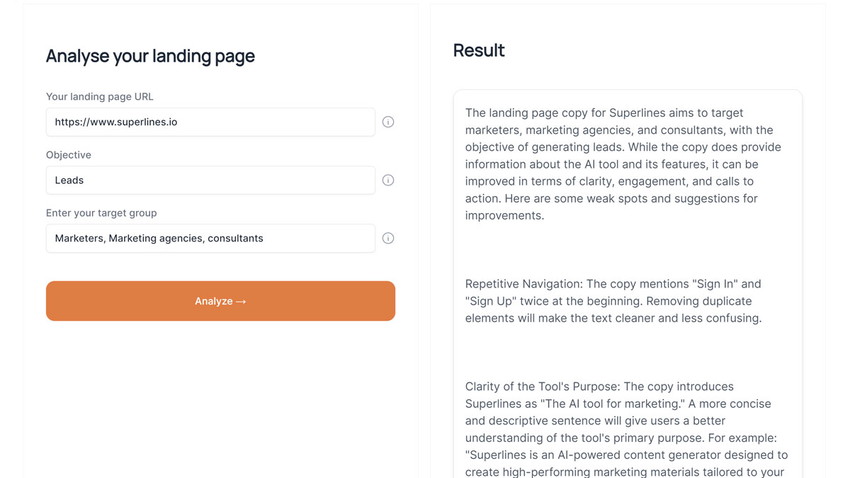Click the arrow inside the Analyze button
This screenshot has width=850, height=478.
click(241, 301)
